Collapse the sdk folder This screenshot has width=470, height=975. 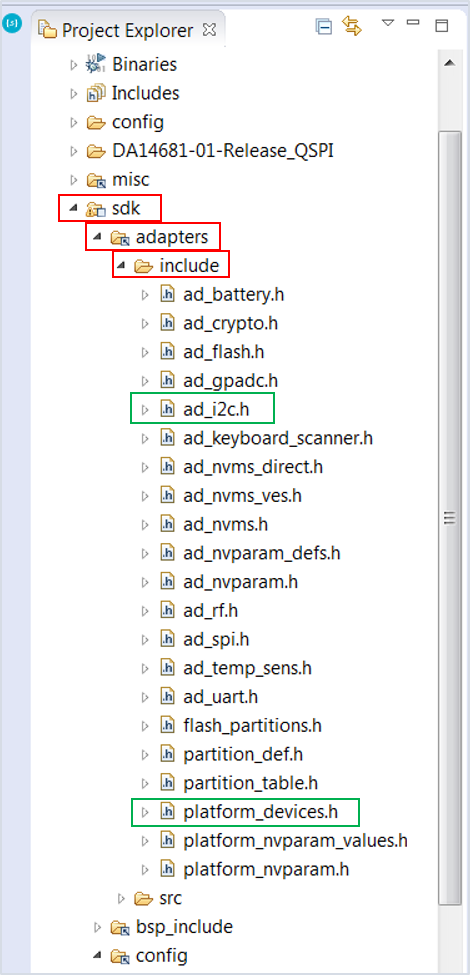point(74,210)
